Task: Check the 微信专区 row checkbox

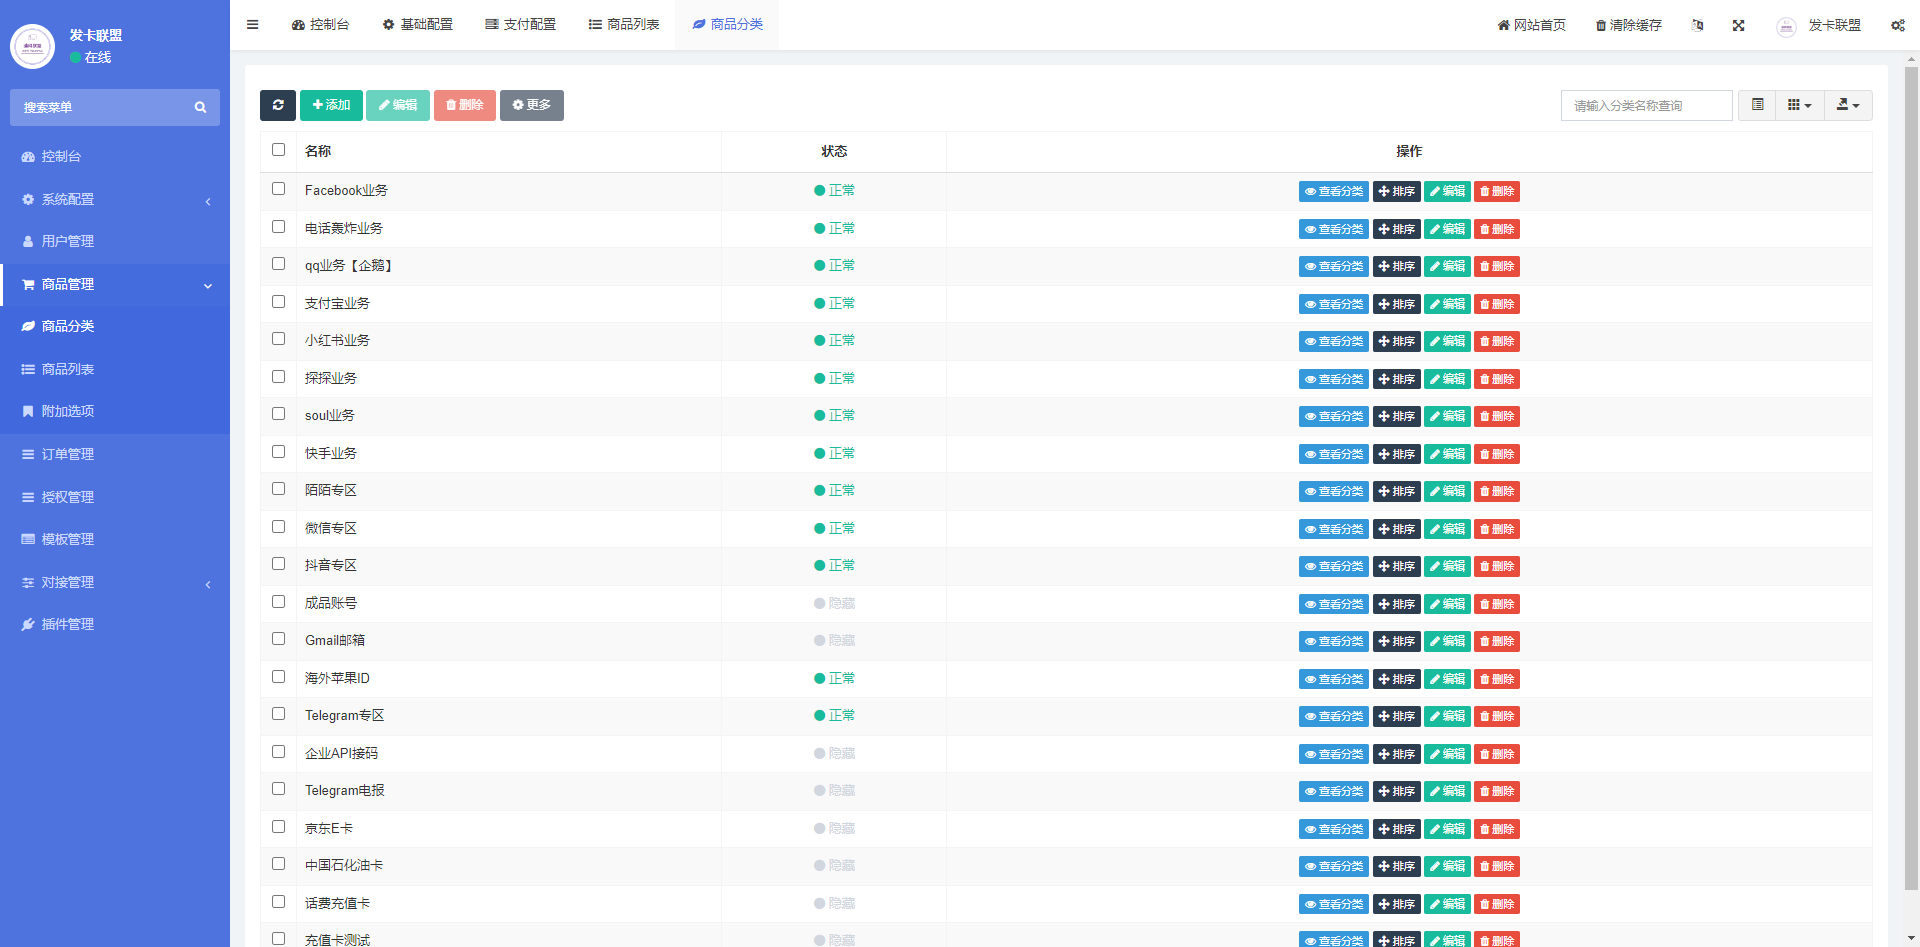Action: click(279, 527)
